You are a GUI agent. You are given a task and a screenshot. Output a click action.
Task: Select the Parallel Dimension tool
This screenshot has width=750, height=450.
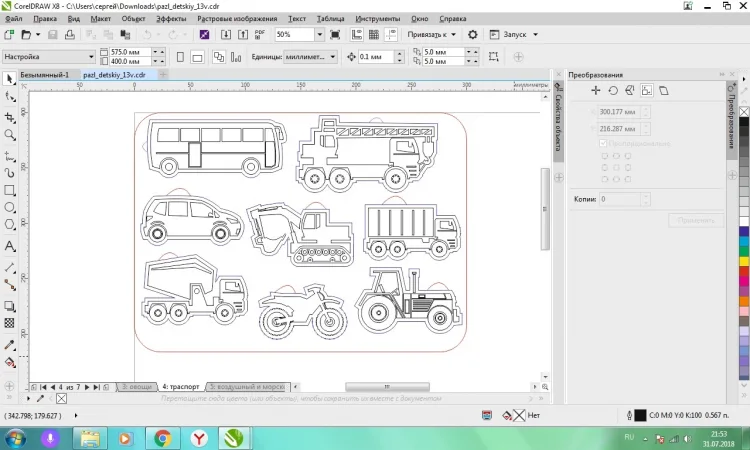click(10, 267)
